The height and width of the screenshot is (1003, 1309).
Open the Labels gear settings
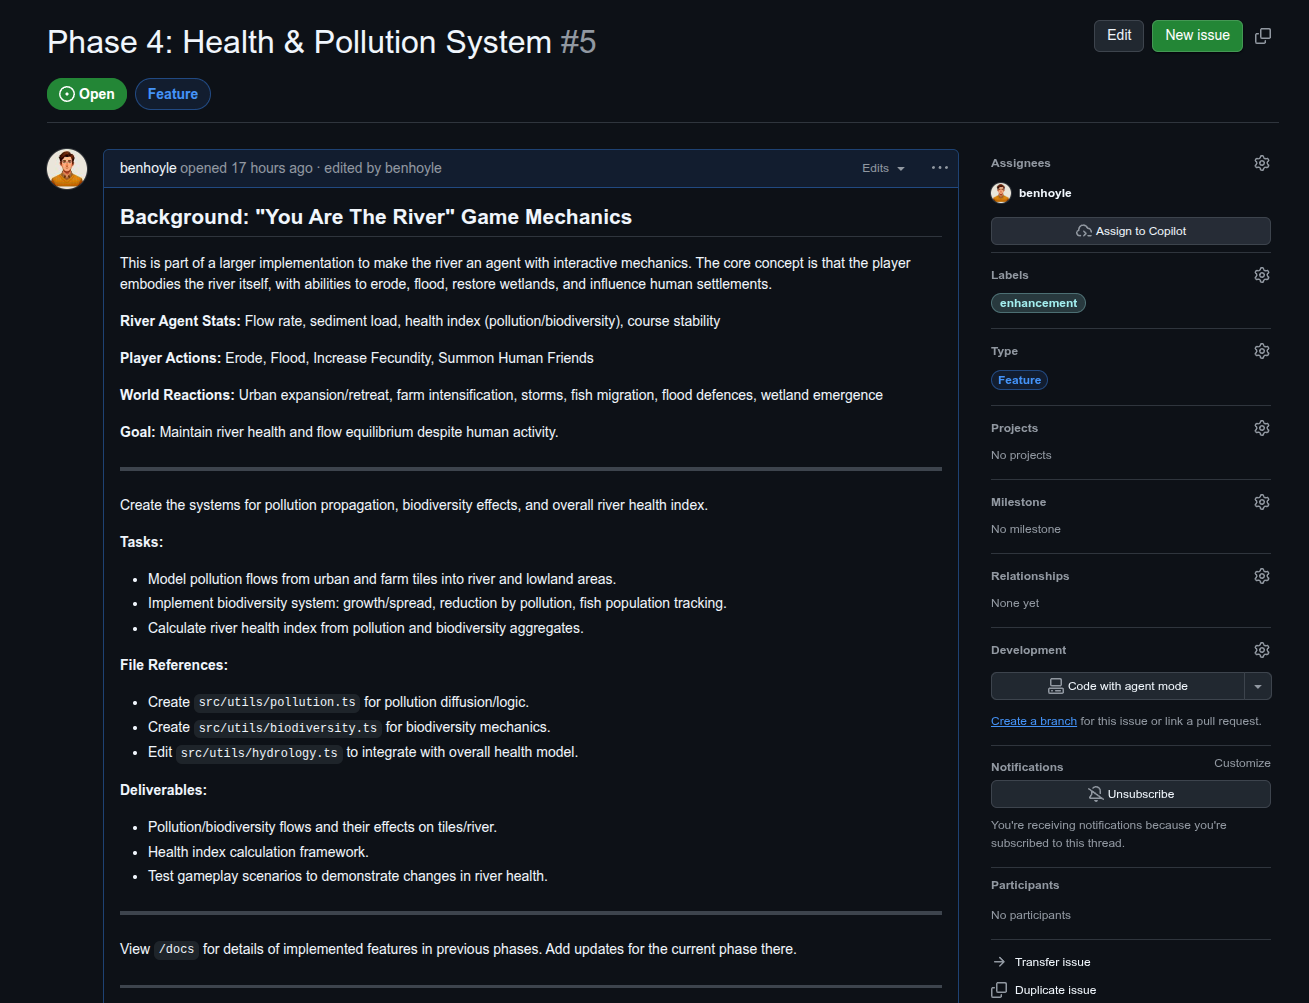(x=1261, y=275)
